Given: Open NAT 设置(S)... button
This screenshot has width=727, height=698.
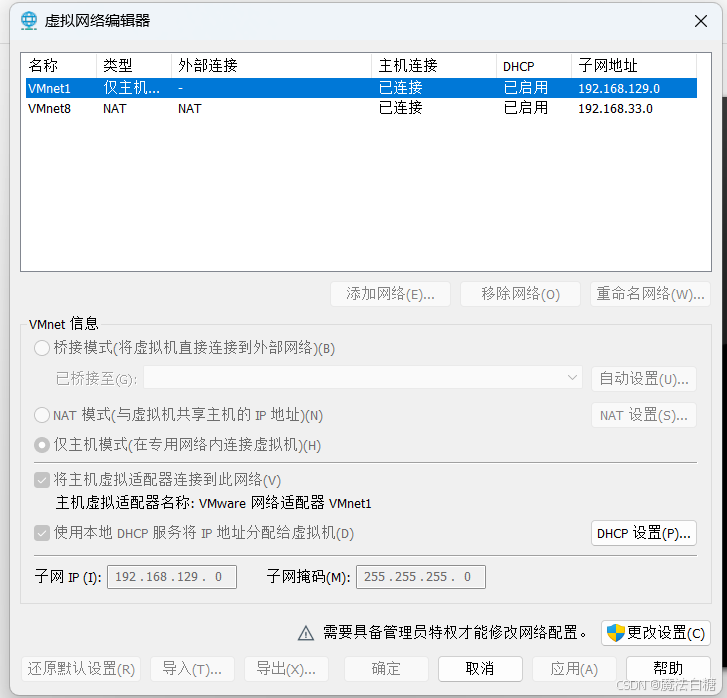Looking at the screenshot, I should [644, 415].
